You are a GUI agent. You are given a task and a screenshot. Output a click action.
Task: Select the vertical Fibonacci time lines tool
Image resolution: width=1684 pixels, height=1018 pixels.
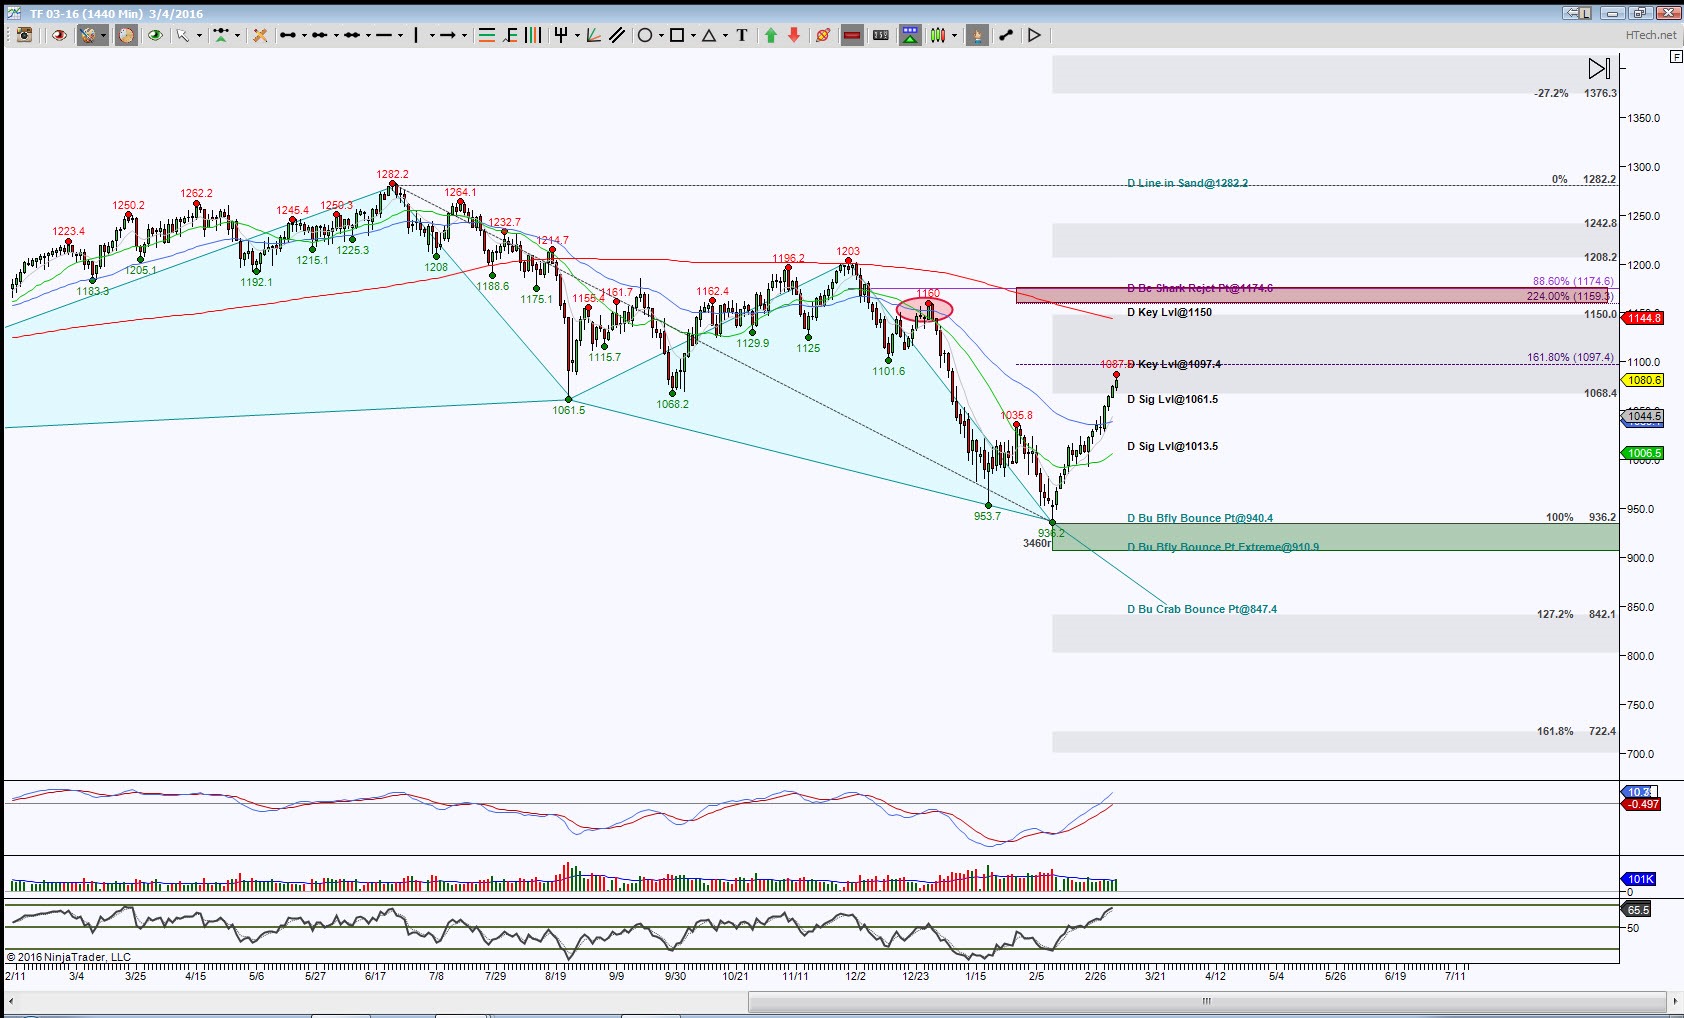[533, 35]
